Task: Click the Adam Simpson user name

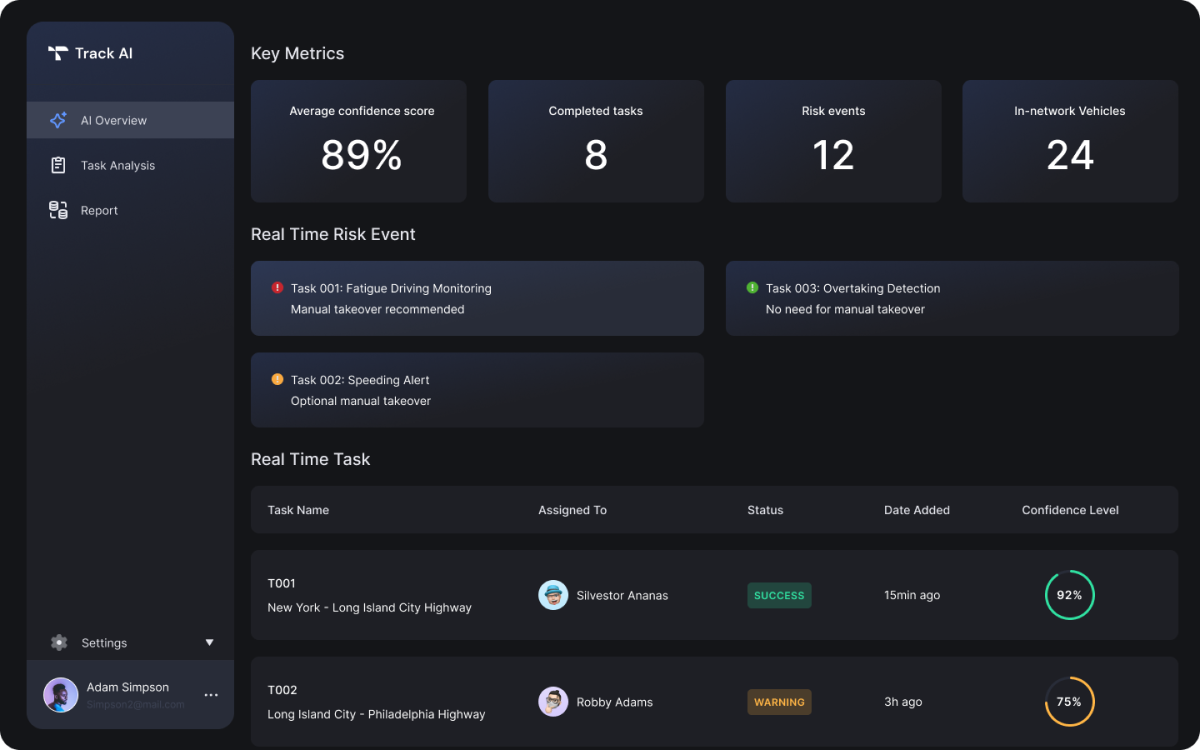Action: click(x=128, y=687)
